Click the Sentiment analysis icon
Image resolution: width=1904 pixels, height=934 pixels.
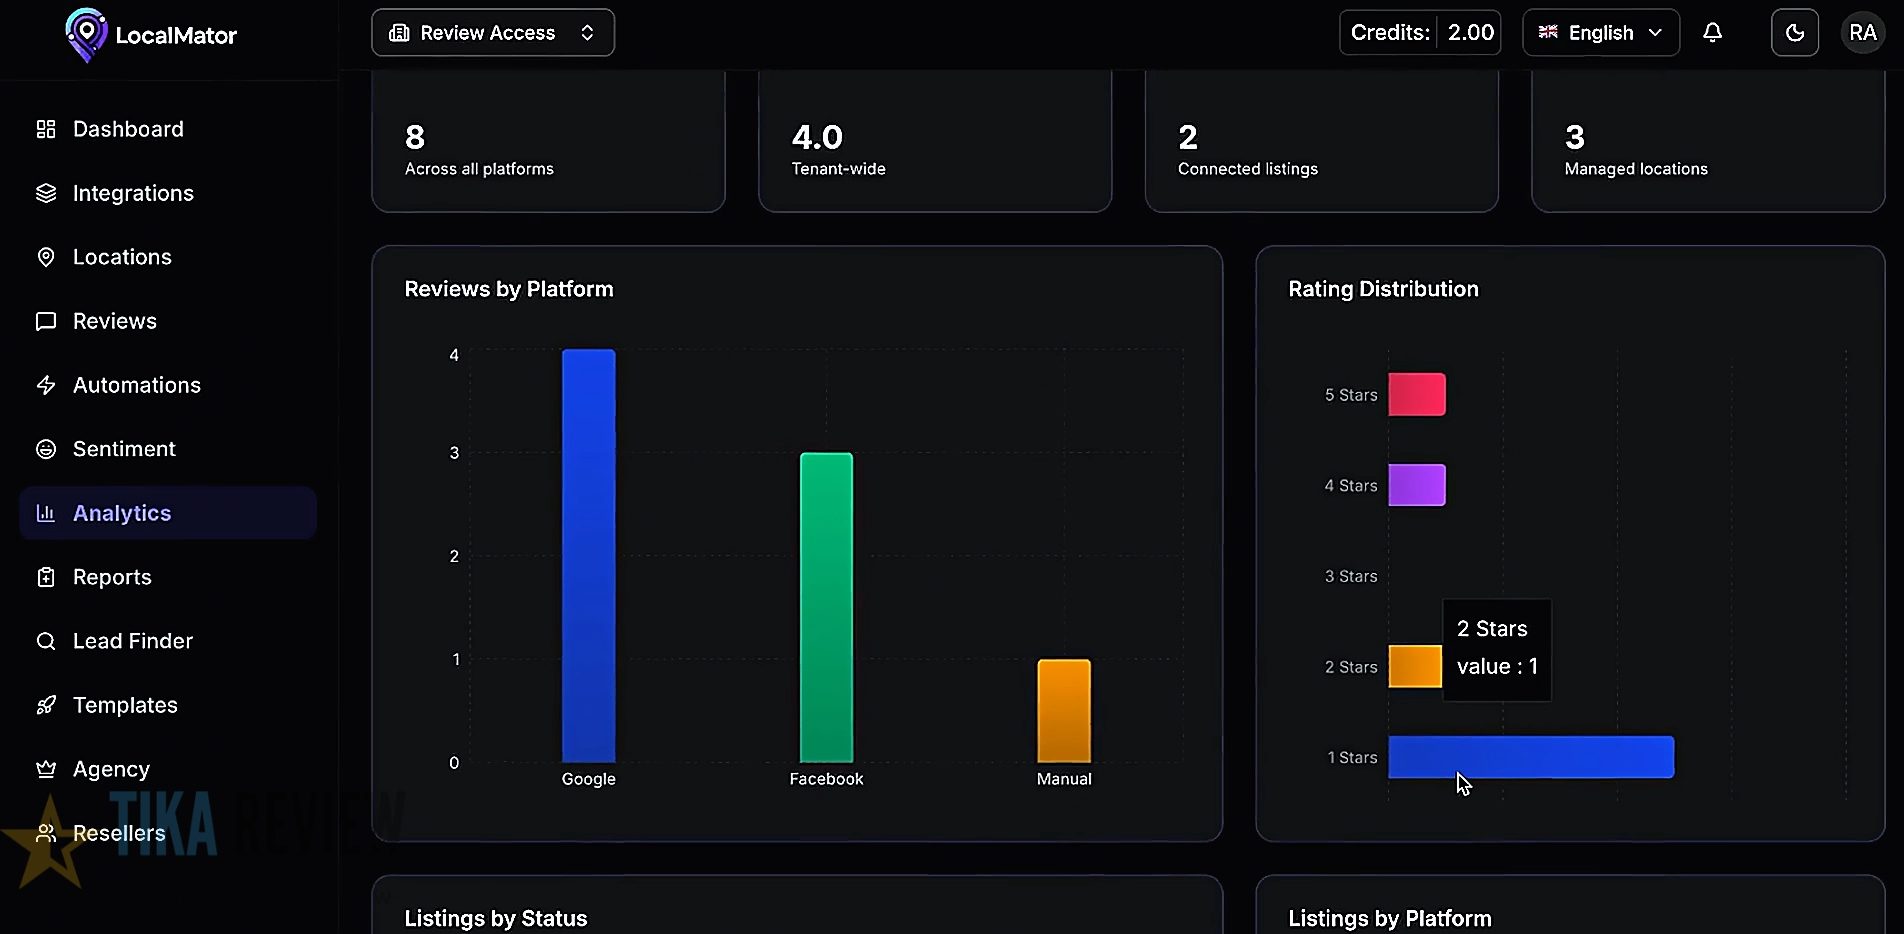pos(45,449)
